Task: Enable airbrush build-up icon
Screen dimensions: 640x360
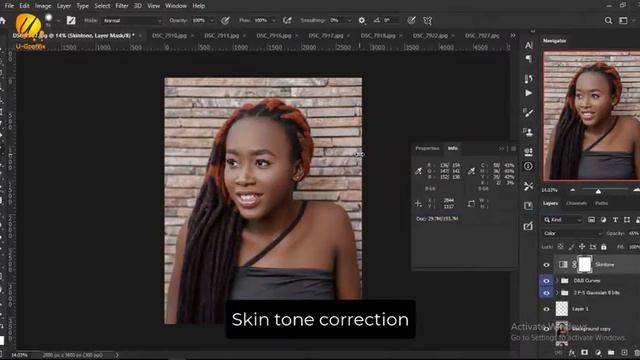Action: coord(287,20)
